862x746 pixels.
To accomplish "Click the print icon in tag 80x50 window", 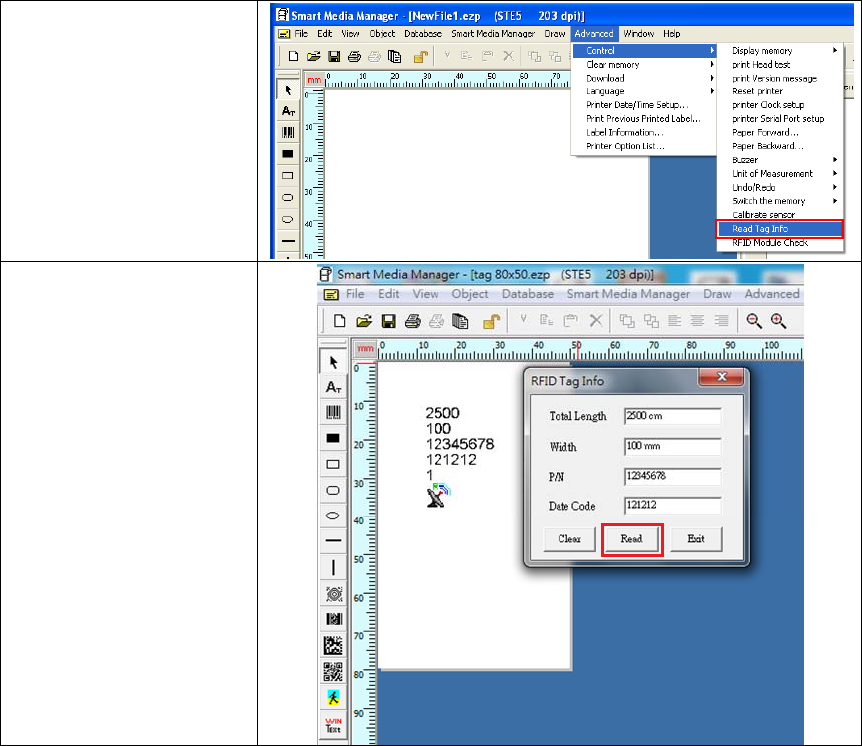I will 413,321.
